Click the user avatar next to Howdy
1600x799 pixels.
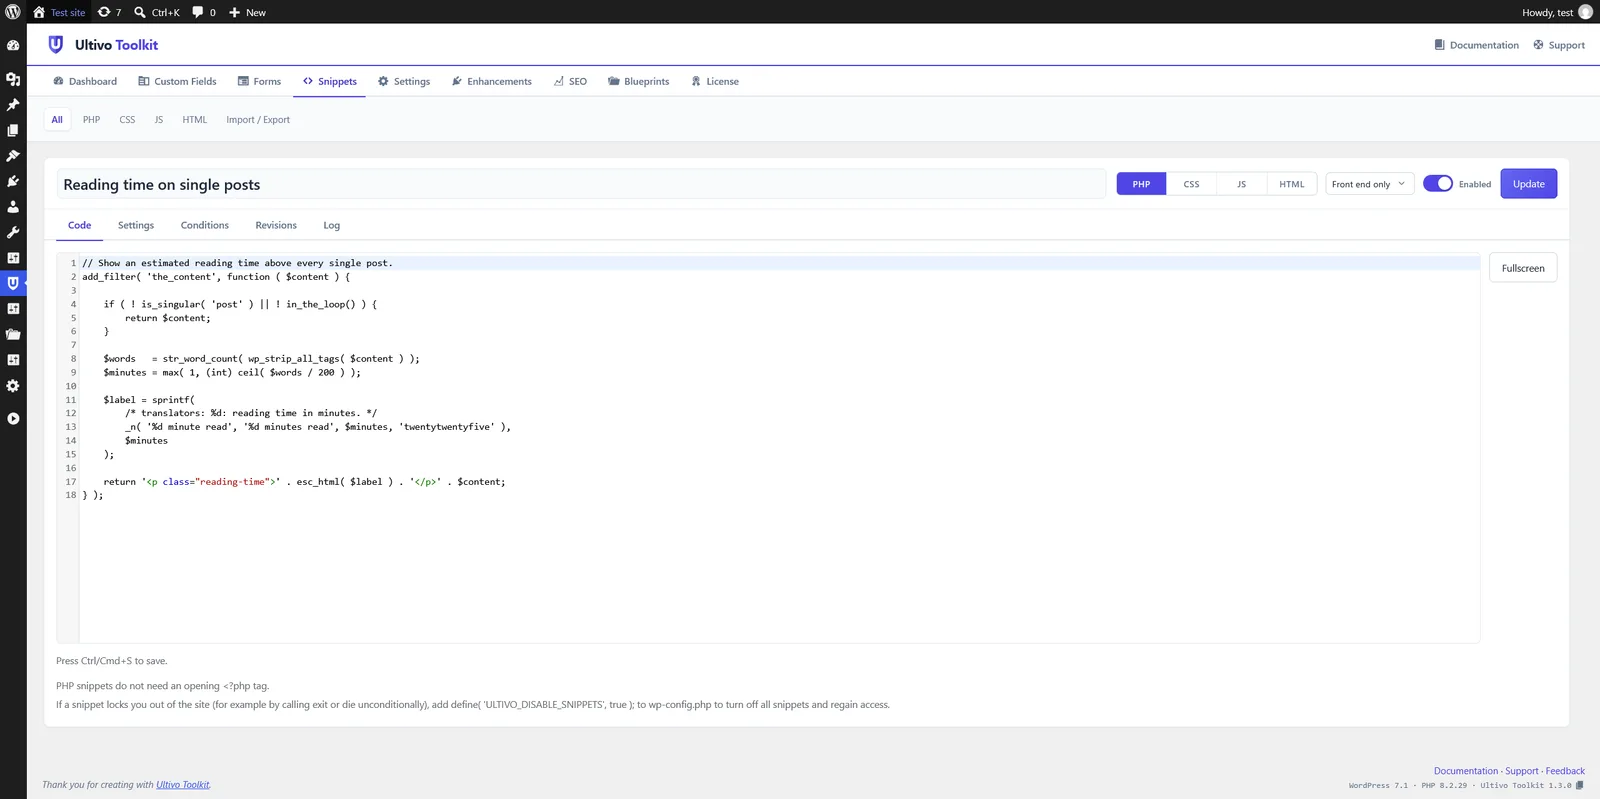[1585, 12]
